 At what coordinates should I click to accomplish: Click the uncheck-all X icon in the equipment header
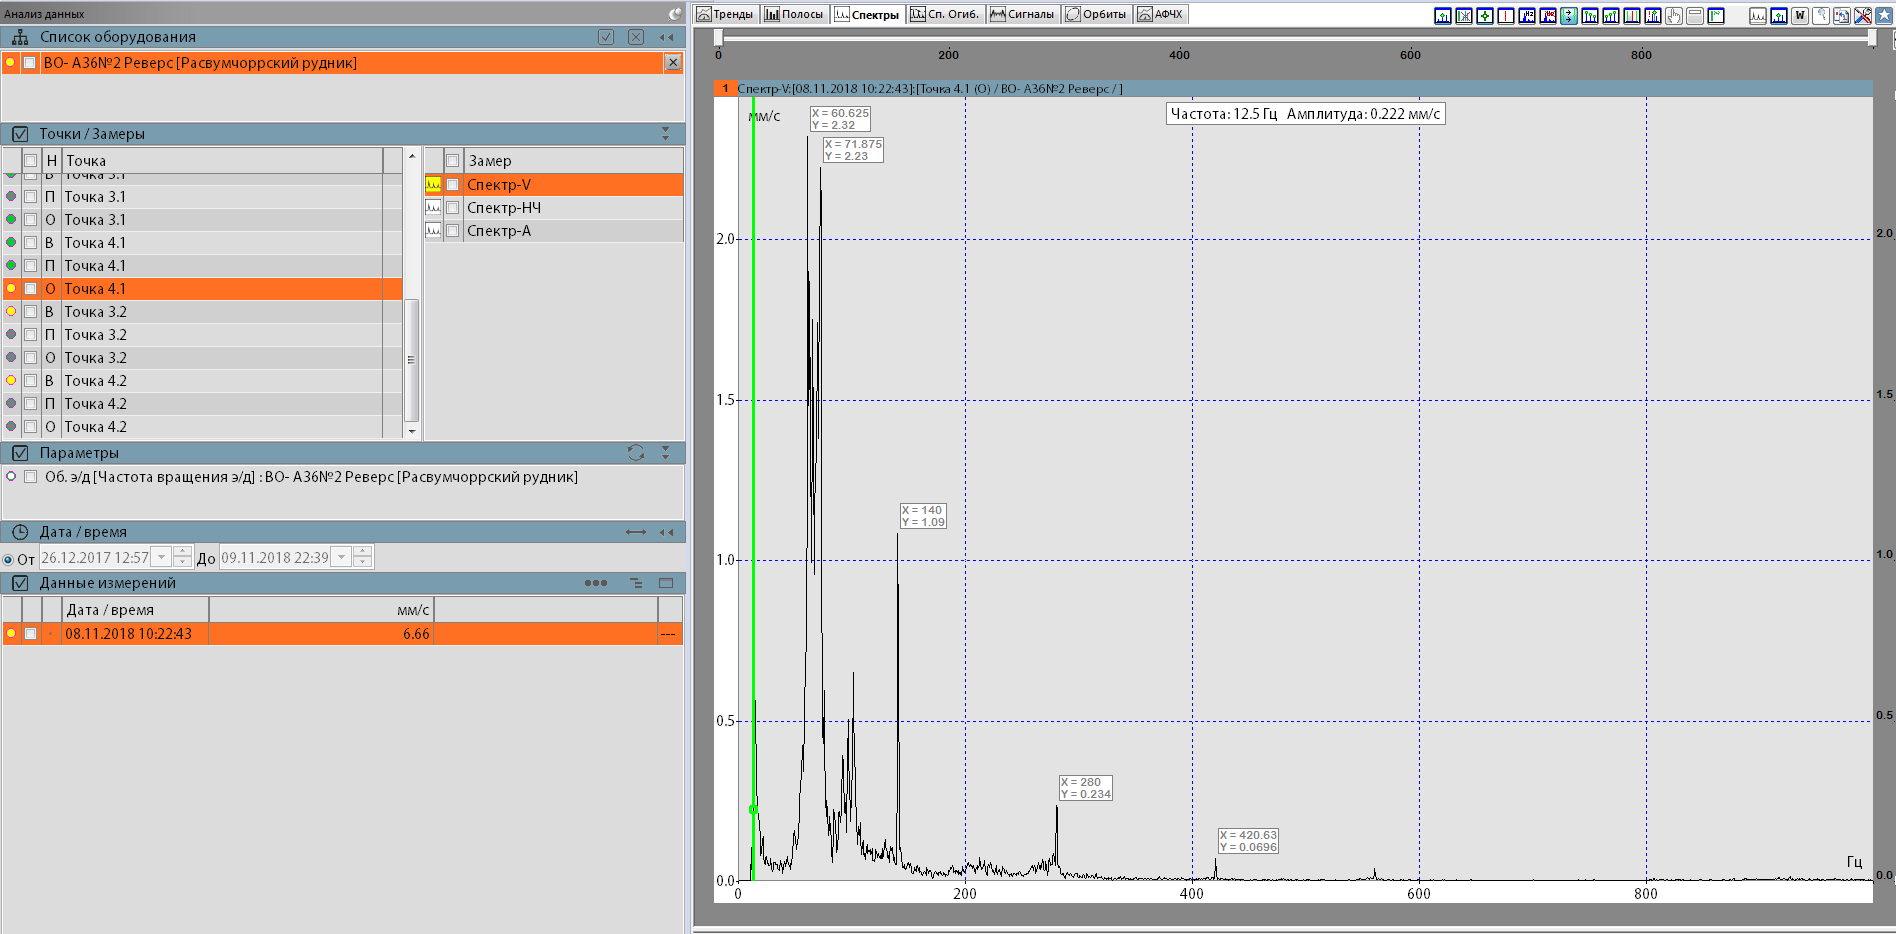(636, 37)
